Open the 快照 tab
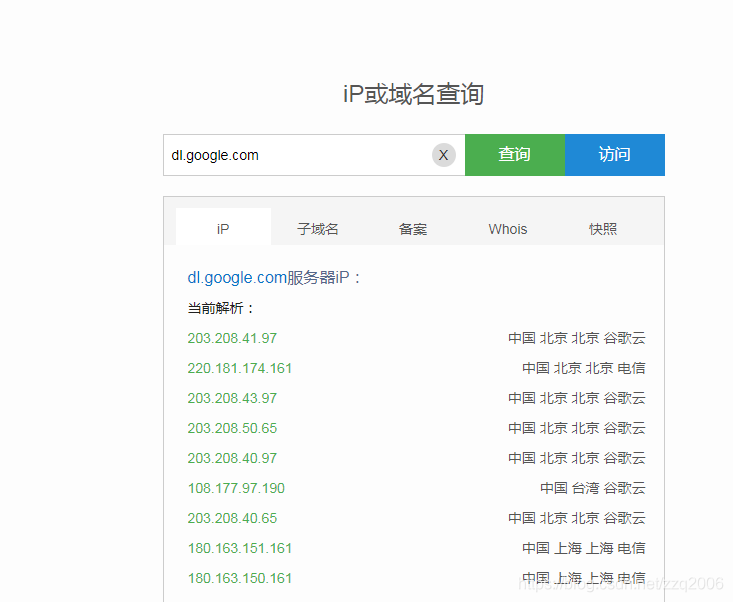 [603, 229]
